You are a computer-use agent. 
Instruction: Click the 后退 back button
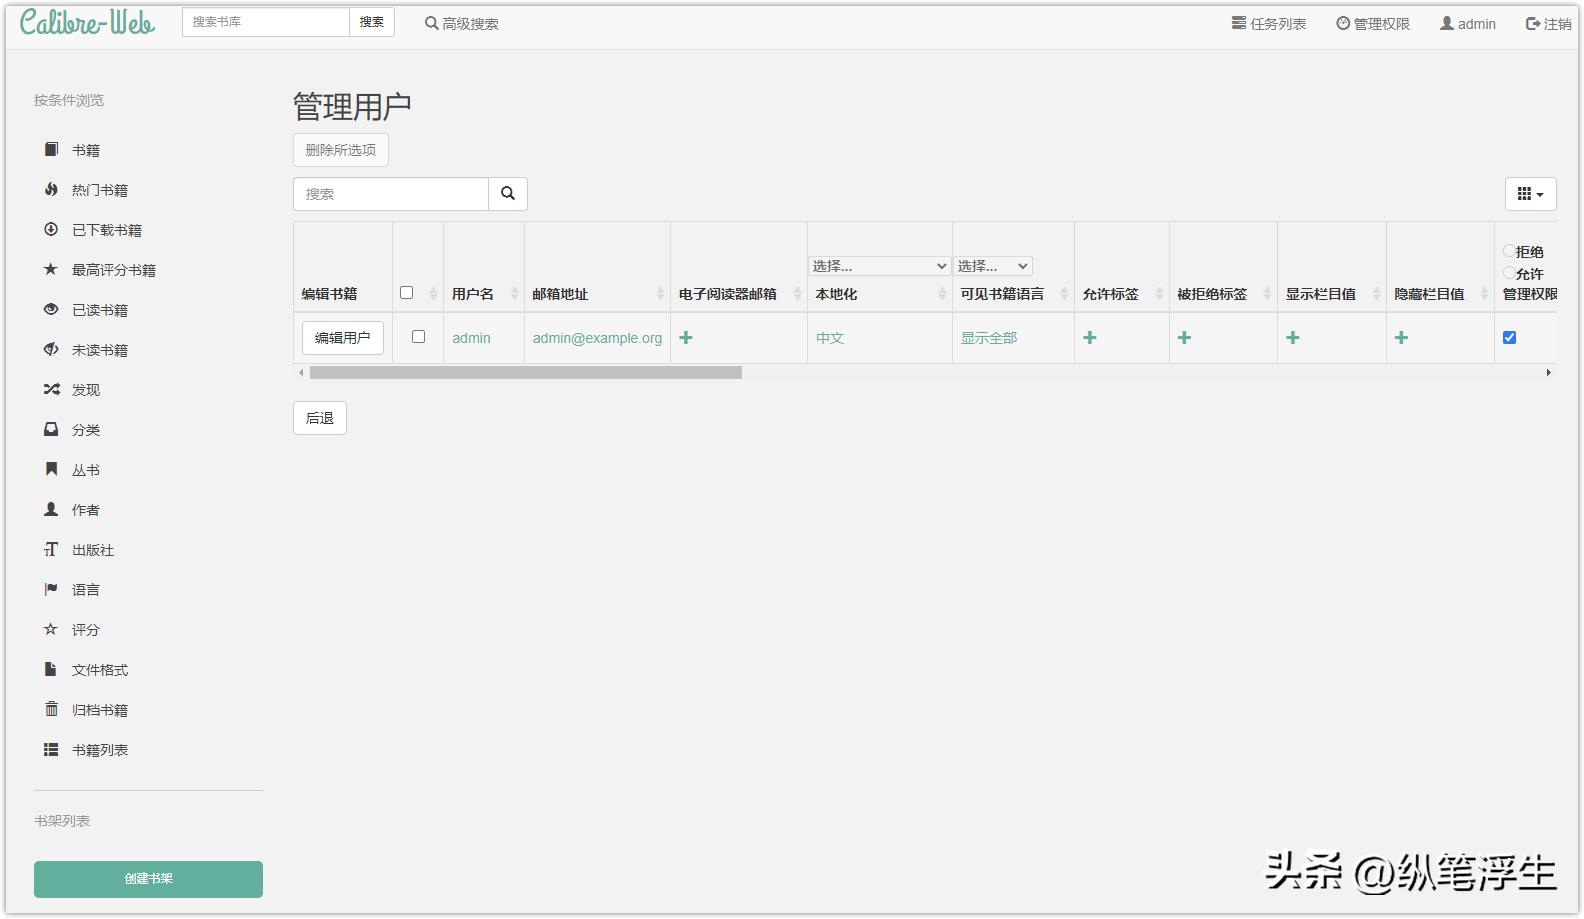[320, 418]
